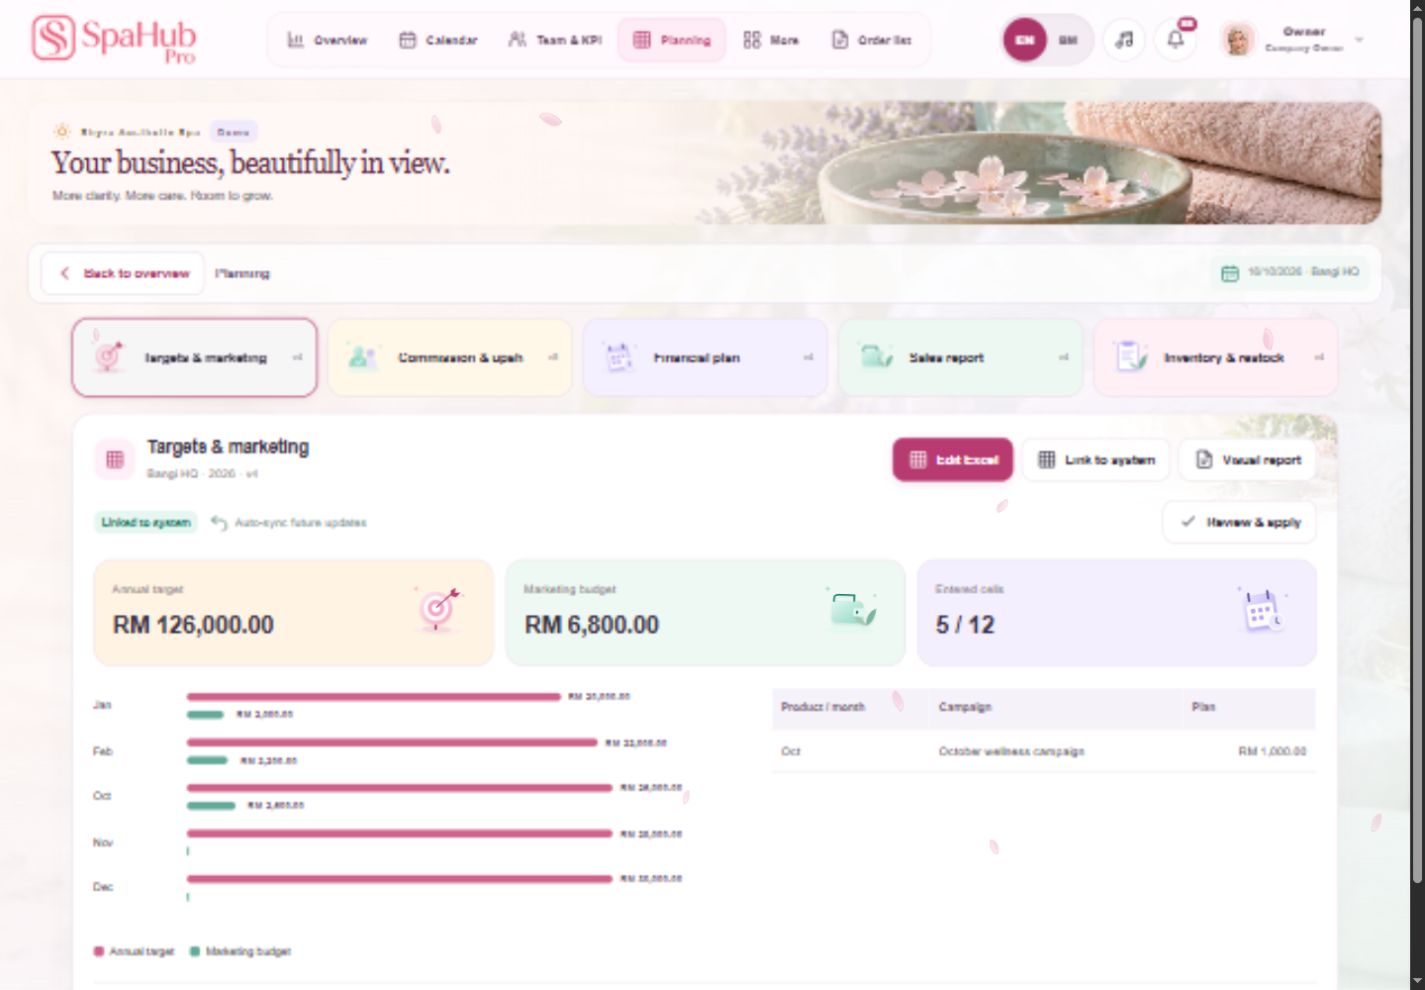Click the Owner profile avatar
The height and width of the screenshot is (990, 1425).
[x=1238, y=40]
